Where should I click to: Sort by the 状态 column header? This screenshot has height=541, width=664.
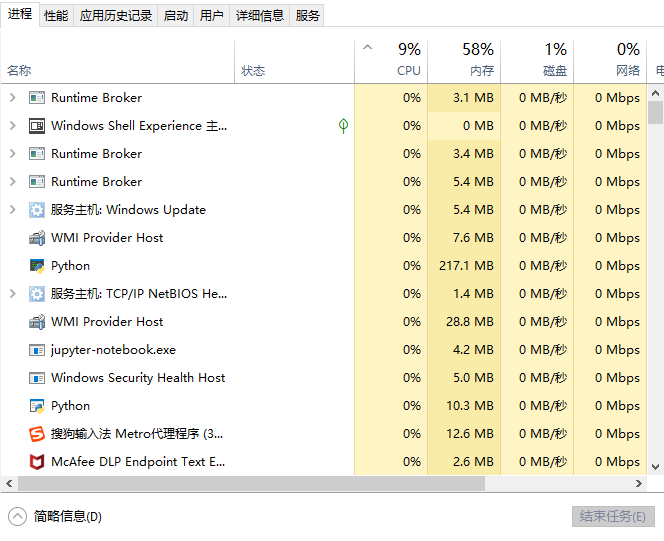294,62
